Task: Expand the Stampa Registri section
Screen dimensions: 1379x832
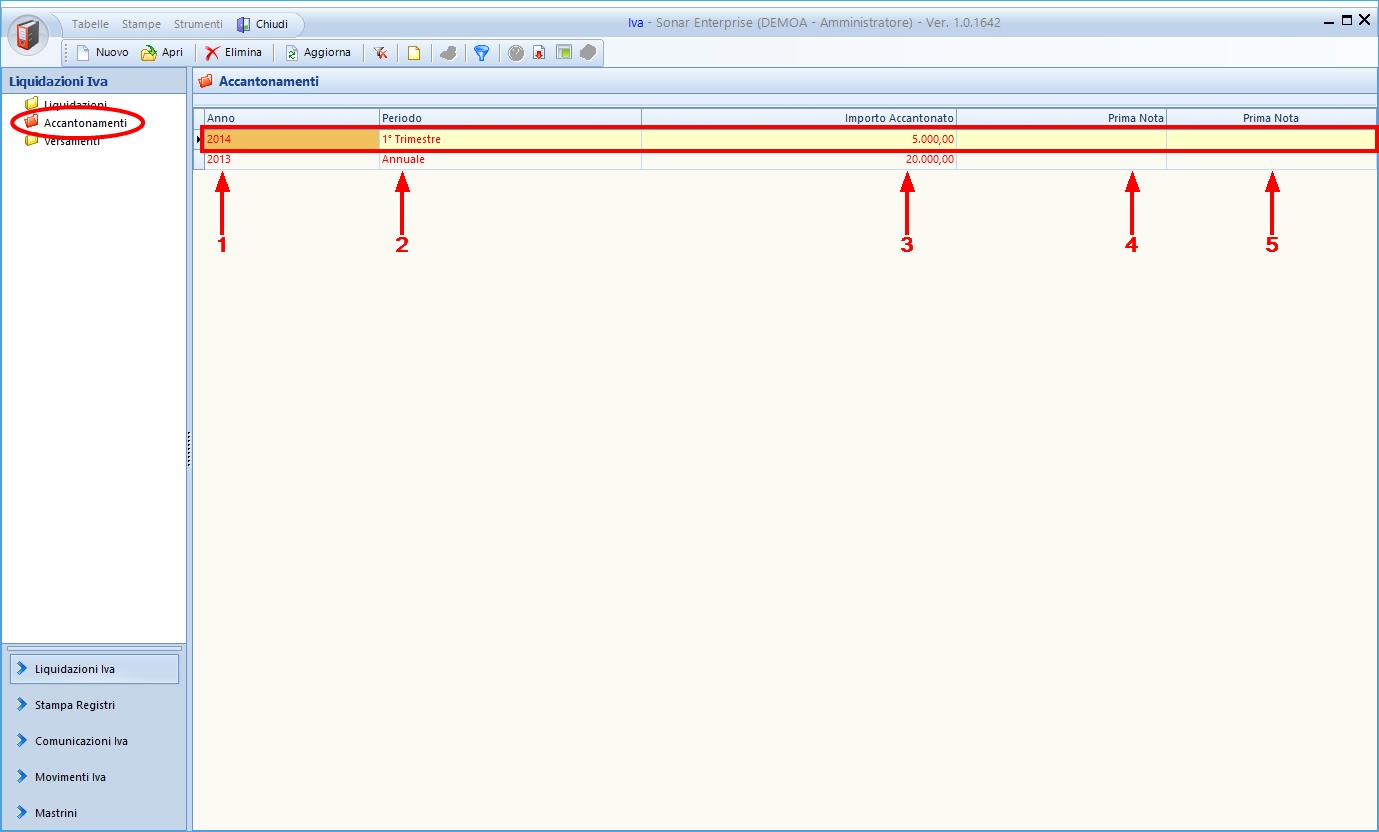Action: (75, 705)
